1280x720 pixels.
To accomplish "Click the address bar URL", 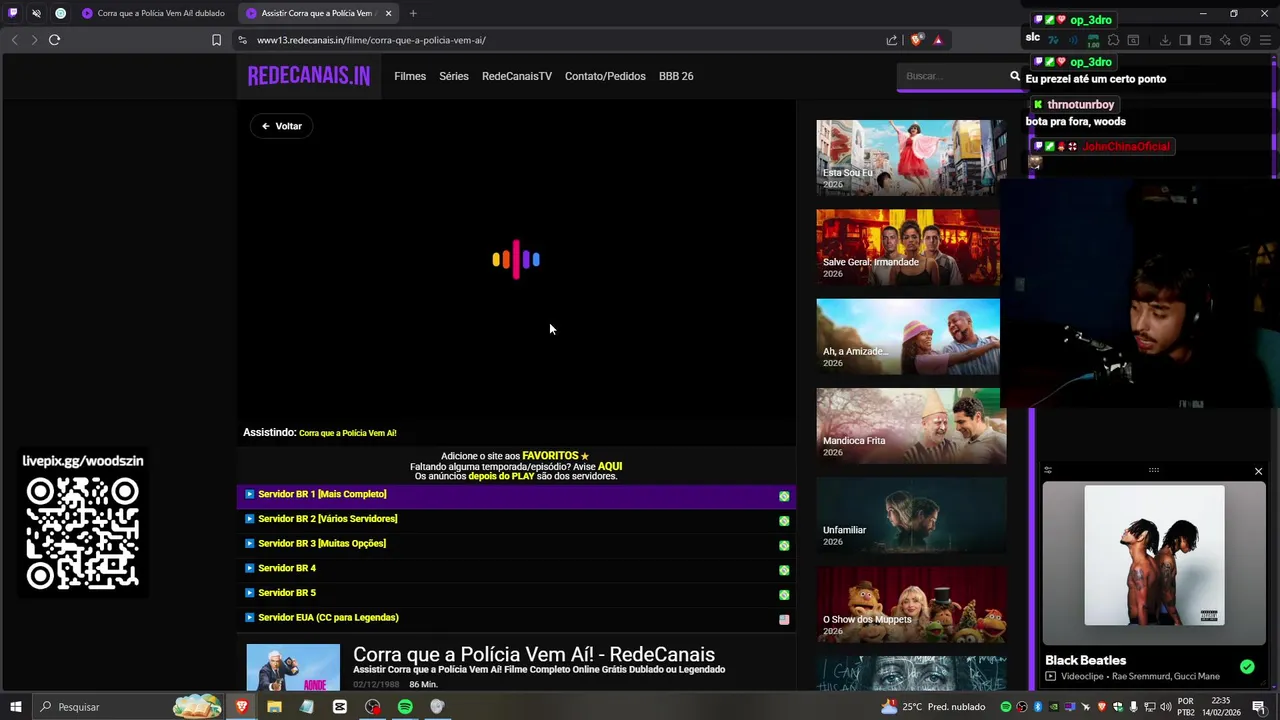I will [x=371, y=40].
